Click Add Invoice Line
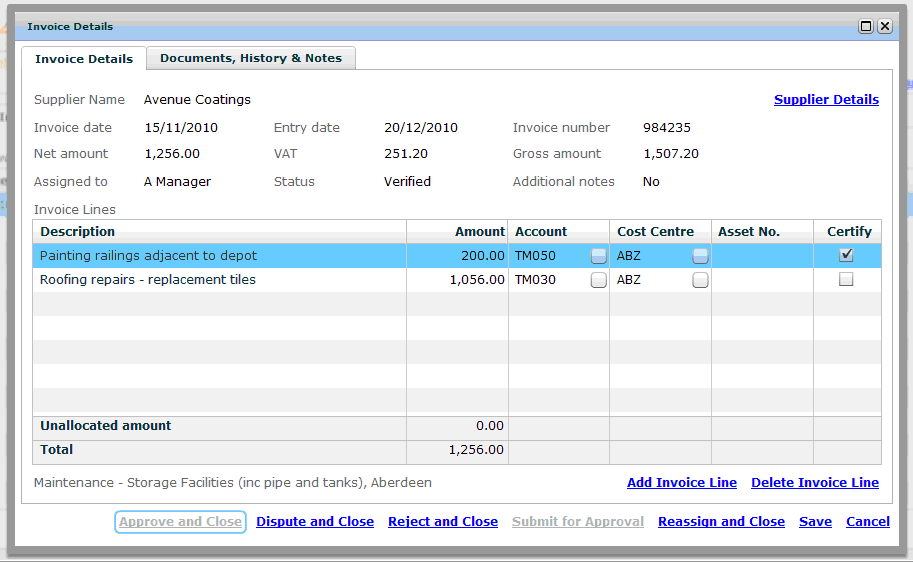This screenshot has height=563, width=913. pos(682,483)
